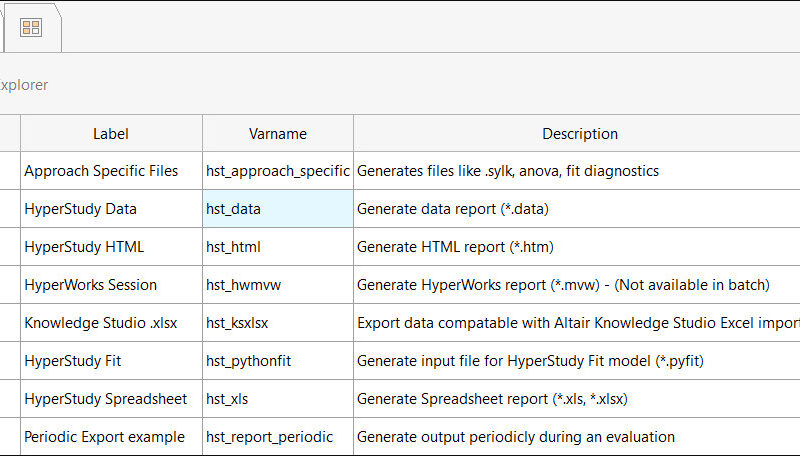The width and height of the screenshot is (800, 456).
Task: Select the hst_data varname cell
Action: tap(278, 209)
